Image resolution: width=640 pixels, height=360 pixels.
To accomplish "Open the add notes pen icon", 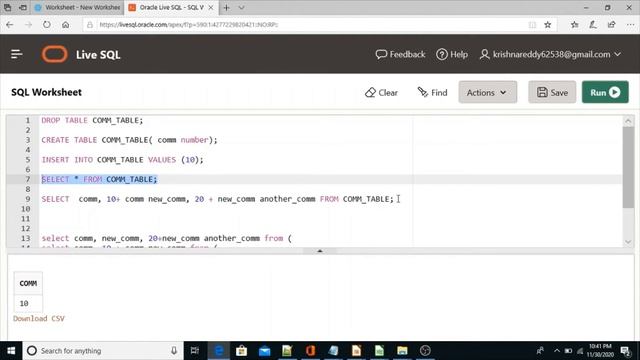I will [x=593, y=24].
